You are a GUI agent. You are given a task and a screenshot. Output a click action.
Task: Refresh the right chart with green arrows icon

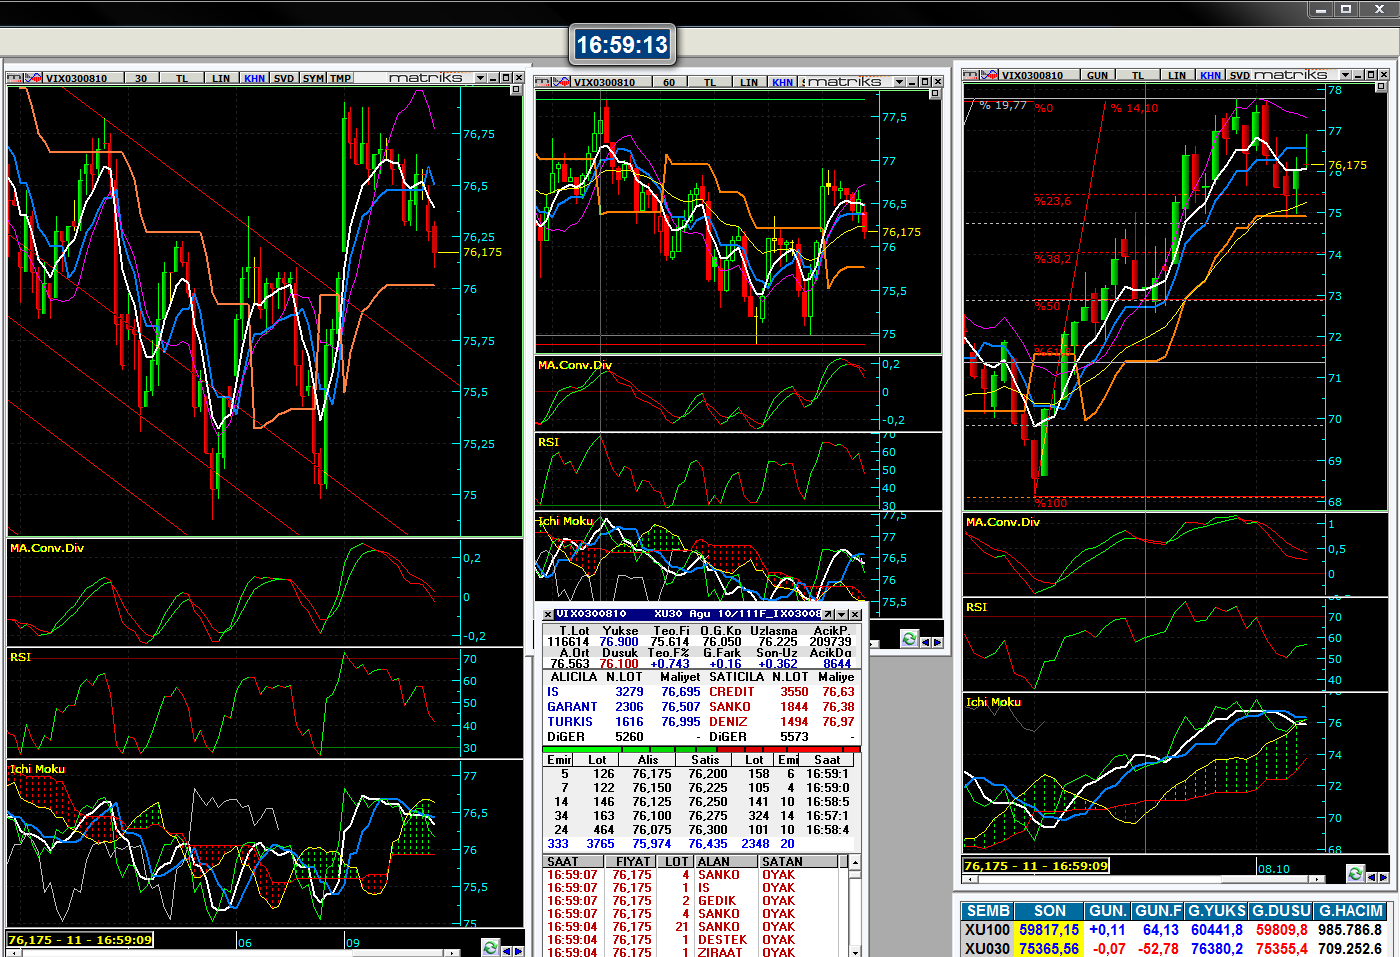[1355, 874]
